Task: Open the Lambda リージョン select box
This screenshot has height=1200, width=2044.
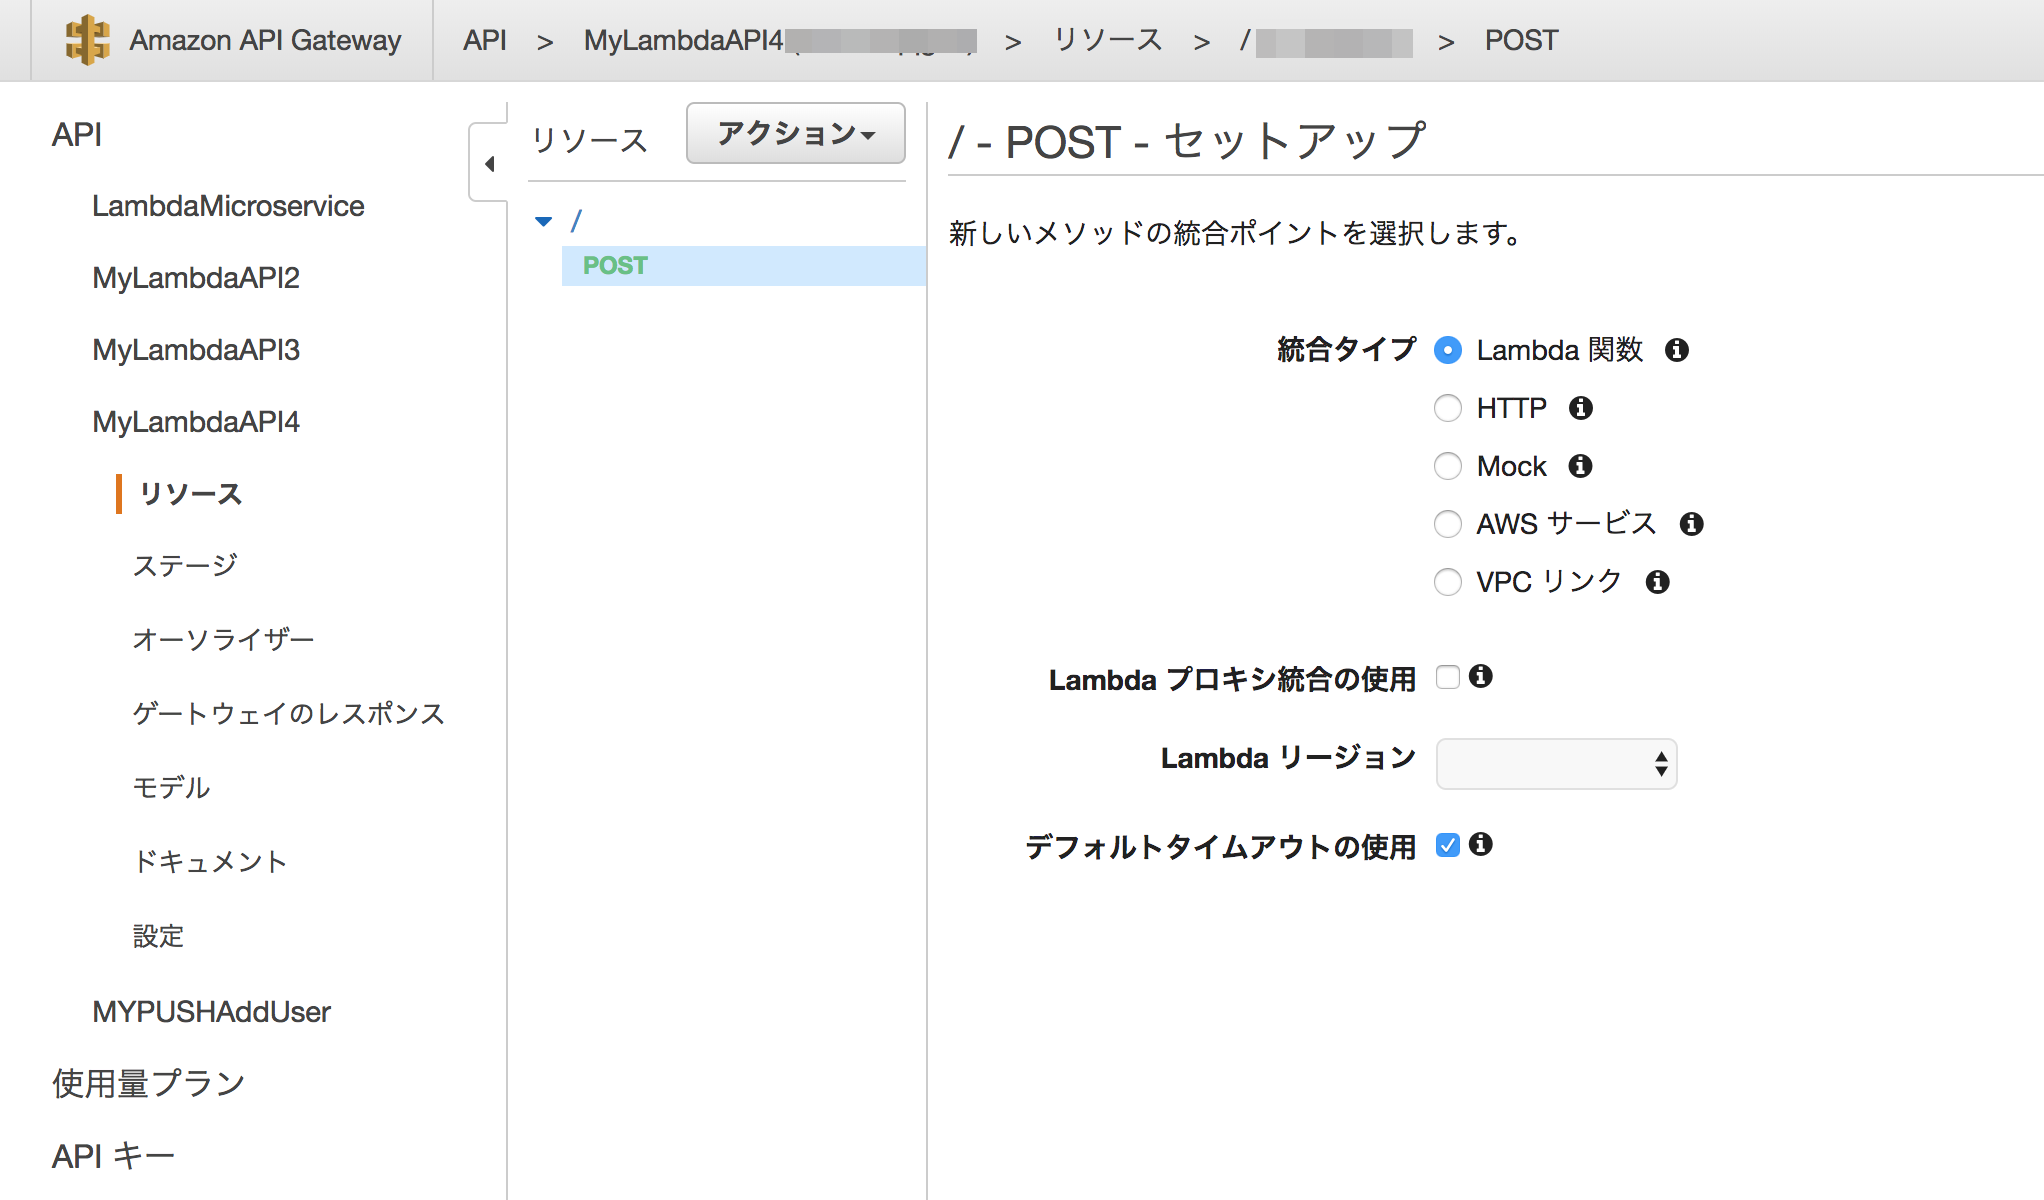Action: click(x=1556, y=764)
